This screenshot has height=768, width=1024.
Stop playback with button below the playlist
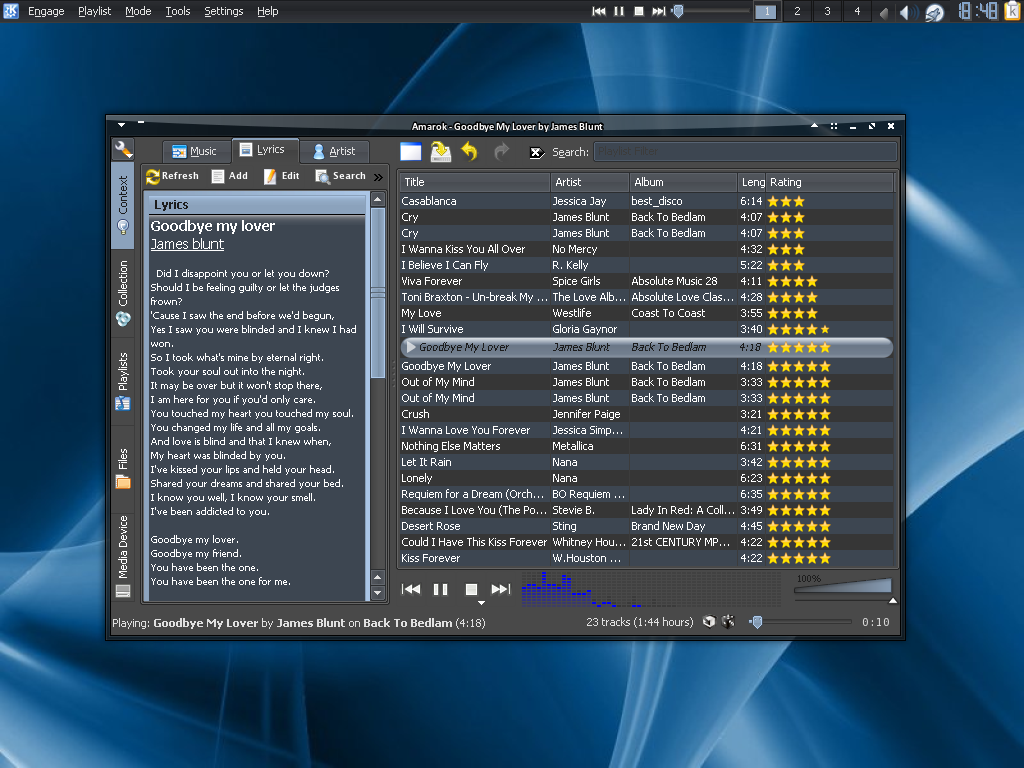point(471,589)
